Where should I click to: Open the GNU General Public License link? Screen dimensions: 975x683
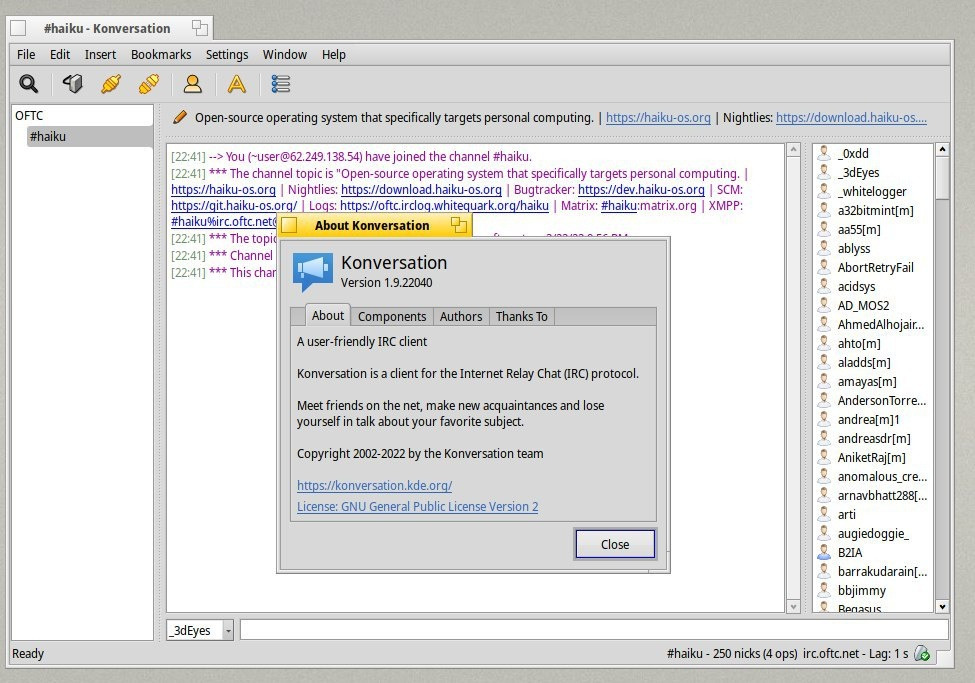pyautogui.click(x=417, y=506)
